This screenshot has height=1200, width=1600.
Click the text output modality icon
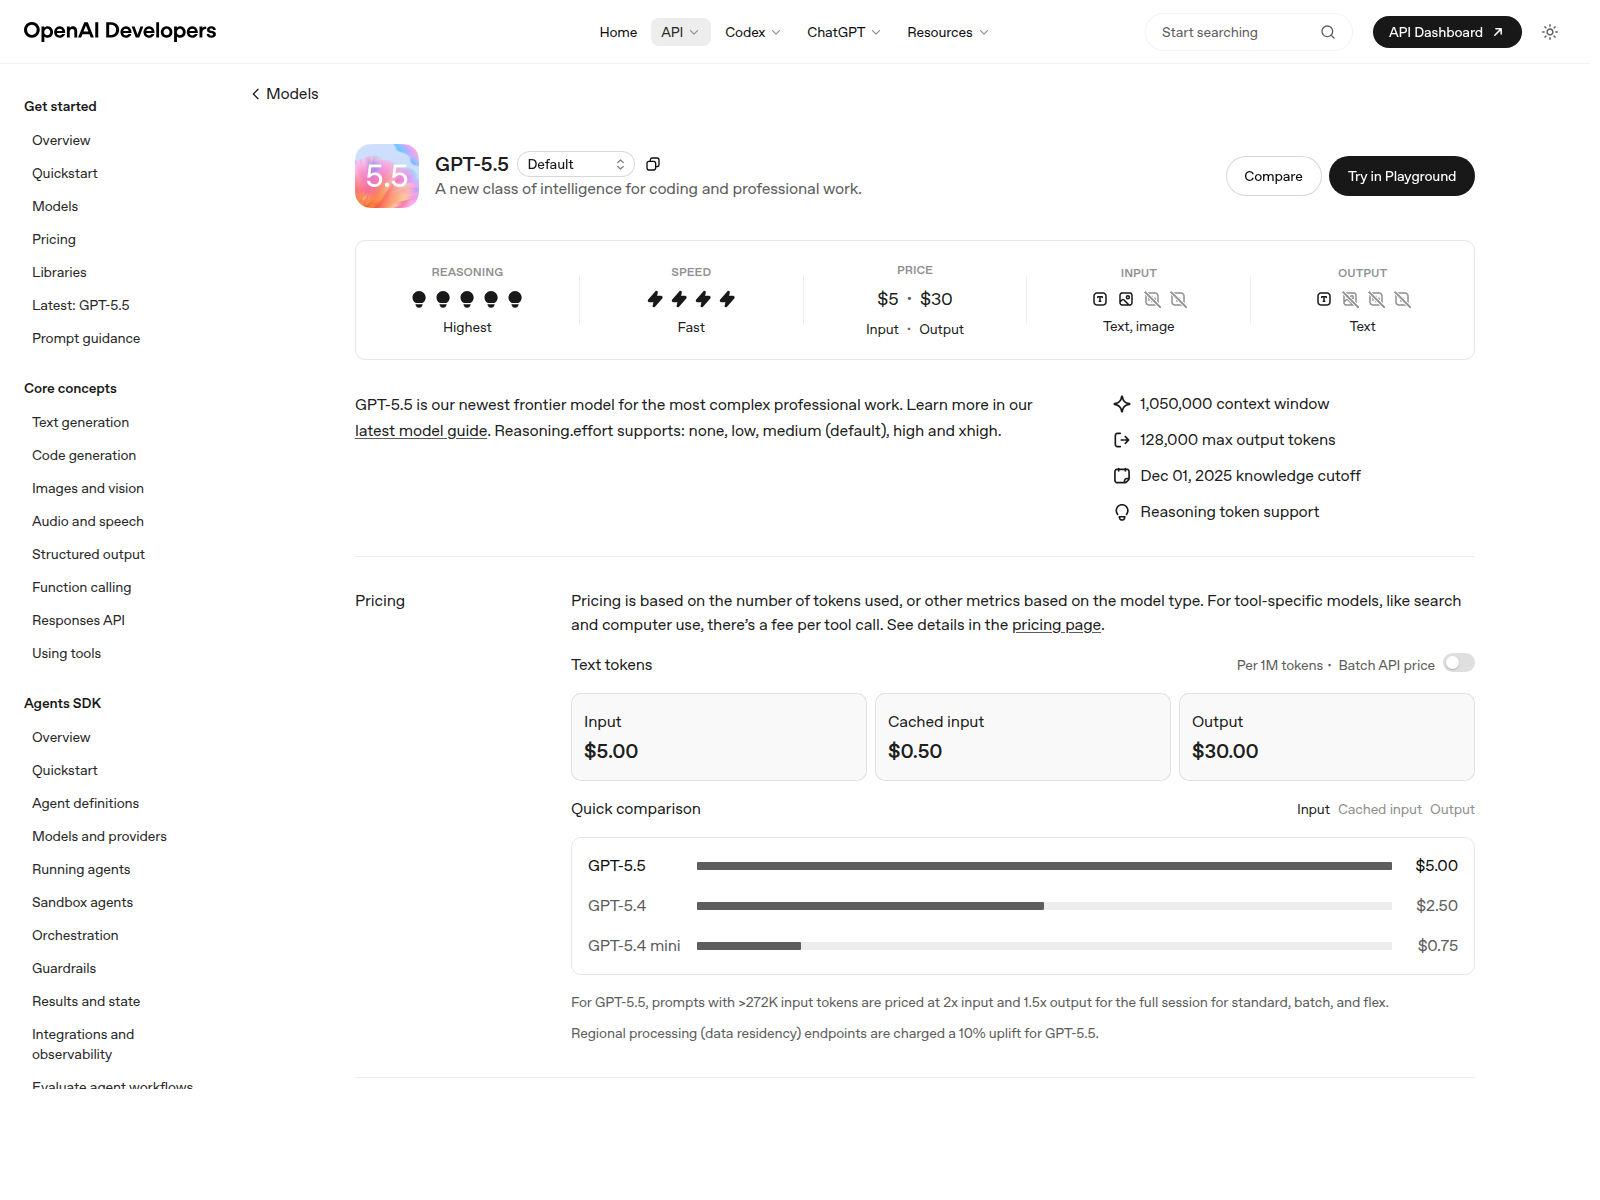click(1324, 299)
